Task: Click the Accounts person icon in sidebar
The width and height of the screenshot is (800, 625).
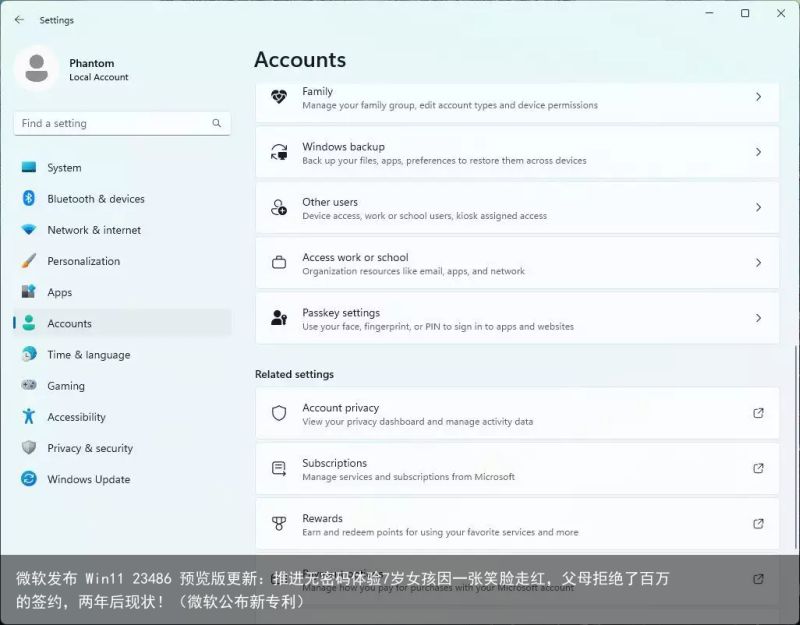Action: click(x=29, y=323)
